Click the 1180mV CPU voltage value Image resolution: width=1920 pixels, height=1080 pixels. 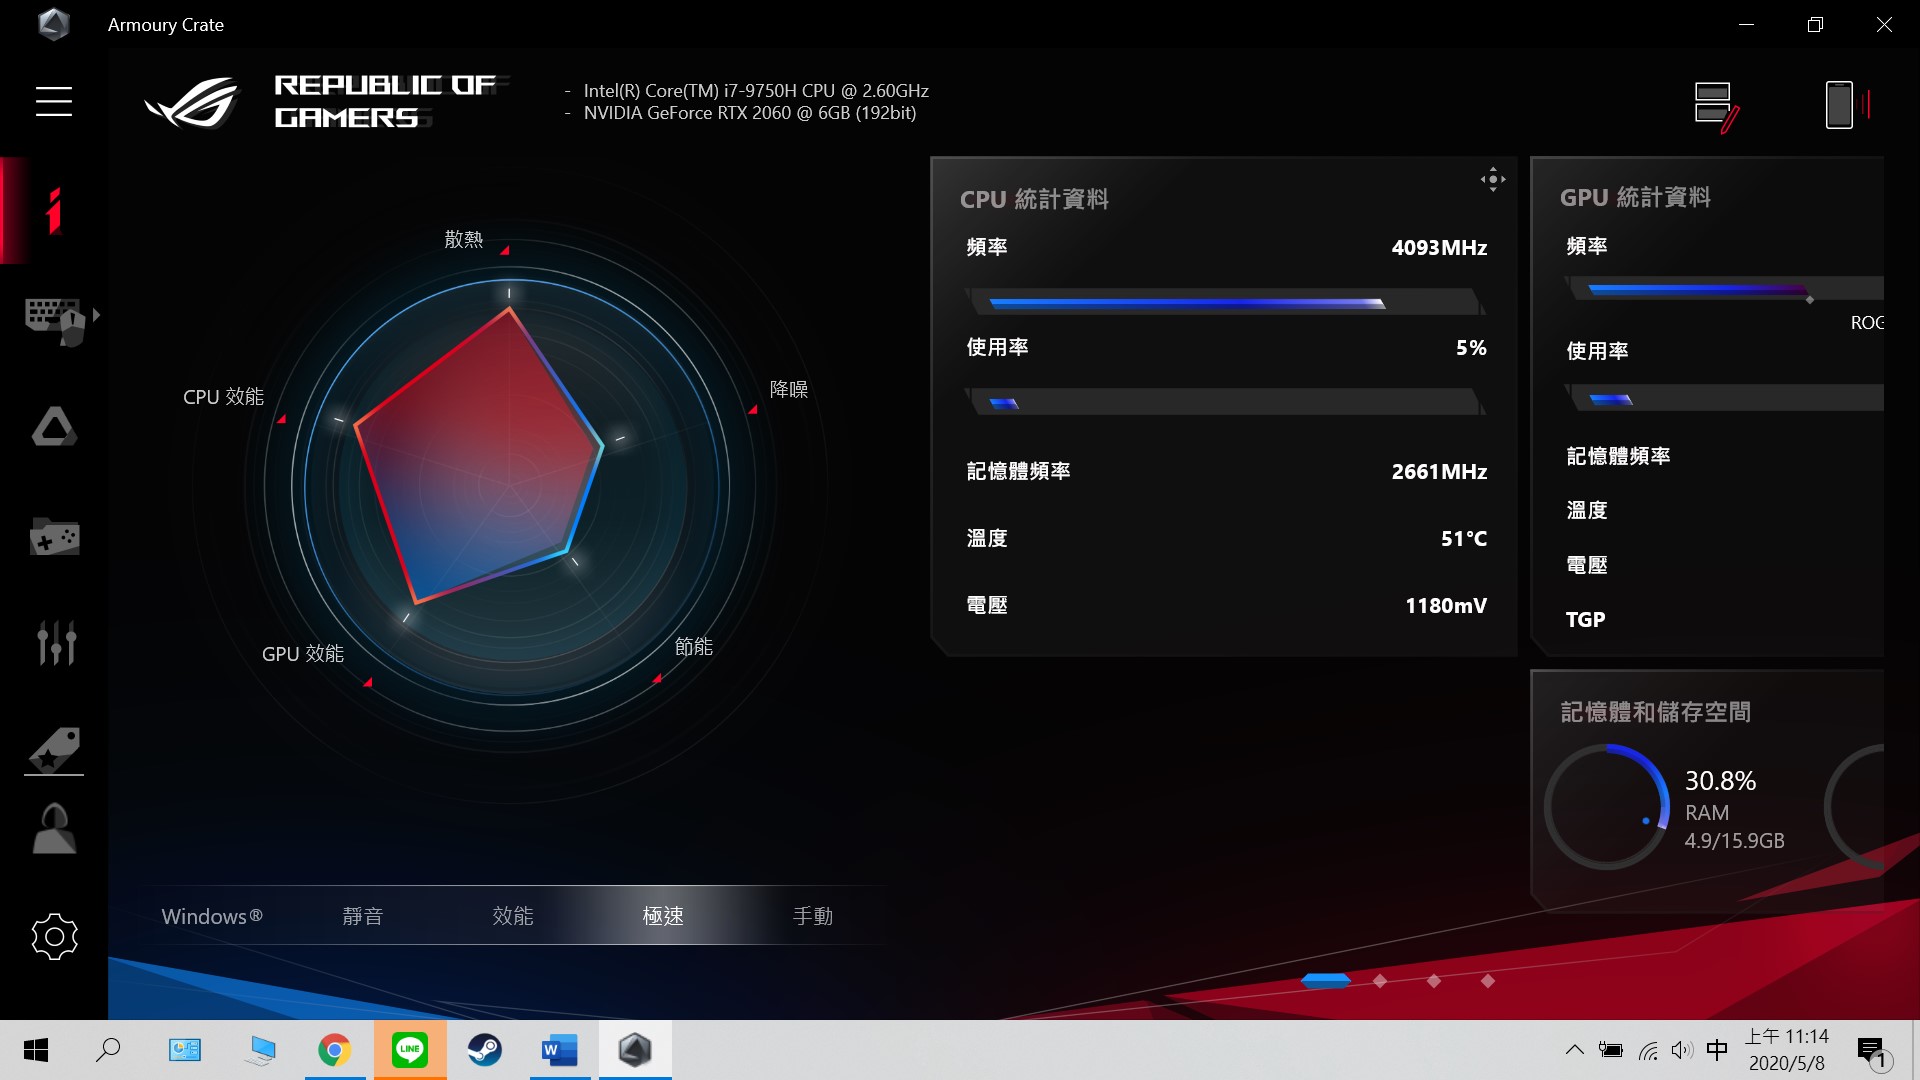(1446, 606)
